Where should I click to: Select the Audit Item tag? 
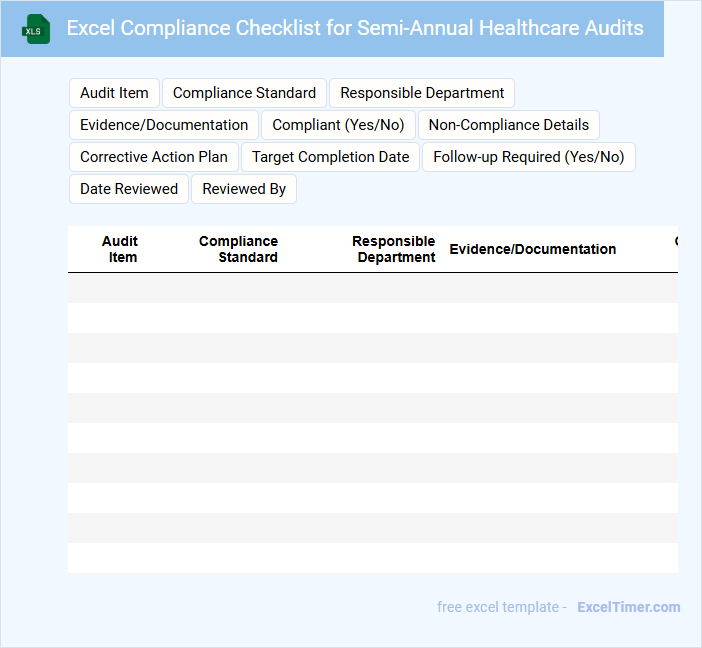114,93
